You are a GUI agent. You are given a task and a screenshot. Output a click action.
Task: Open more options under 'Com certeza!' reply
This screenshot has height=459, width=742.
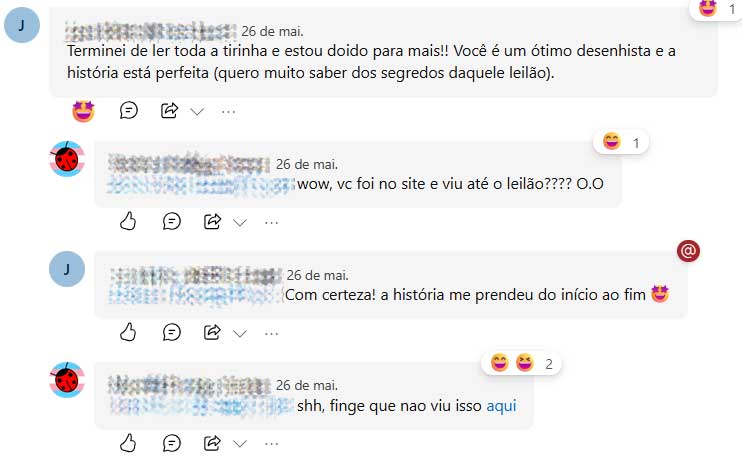[272, 334]
